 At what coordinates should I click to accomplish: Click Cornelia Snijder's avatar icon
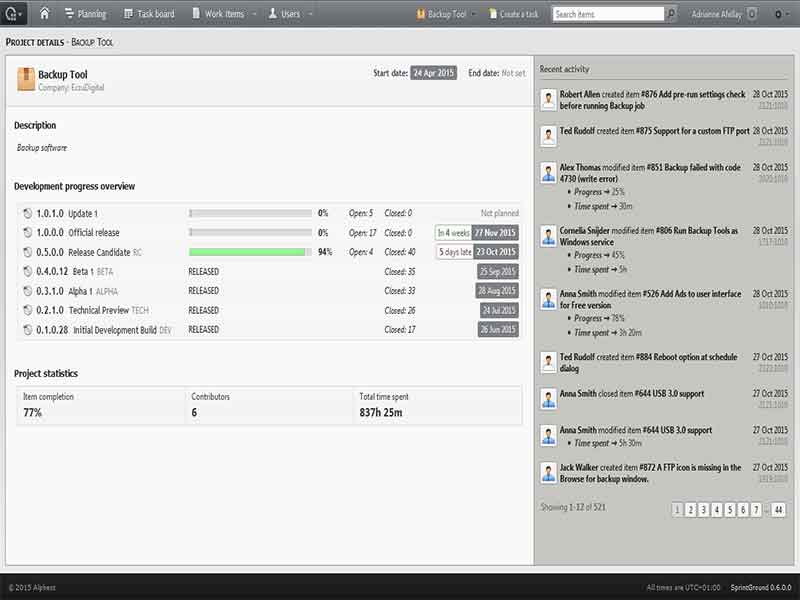coord(548,236)
